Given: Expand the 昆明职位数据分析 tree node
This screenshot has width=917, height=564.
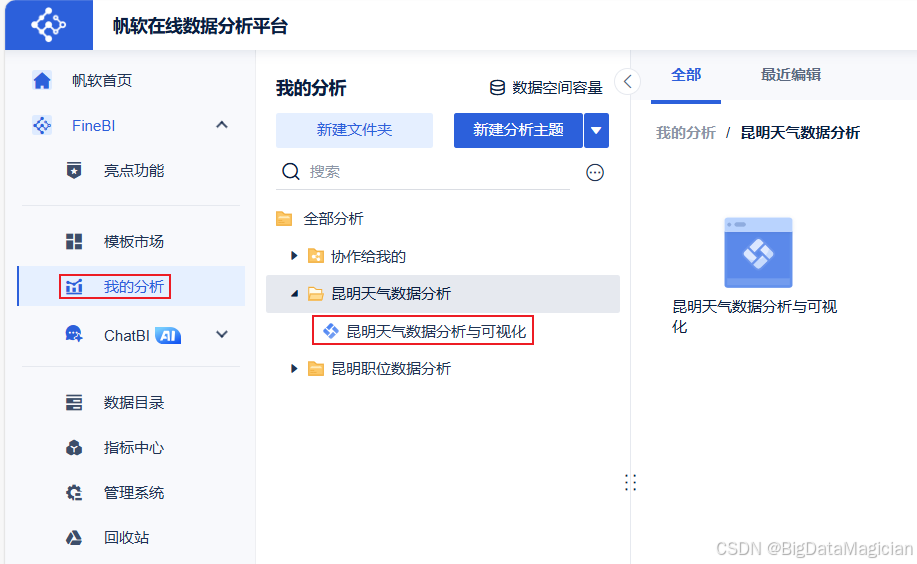Looking at the screenshot, I should [x=294, y=369].
